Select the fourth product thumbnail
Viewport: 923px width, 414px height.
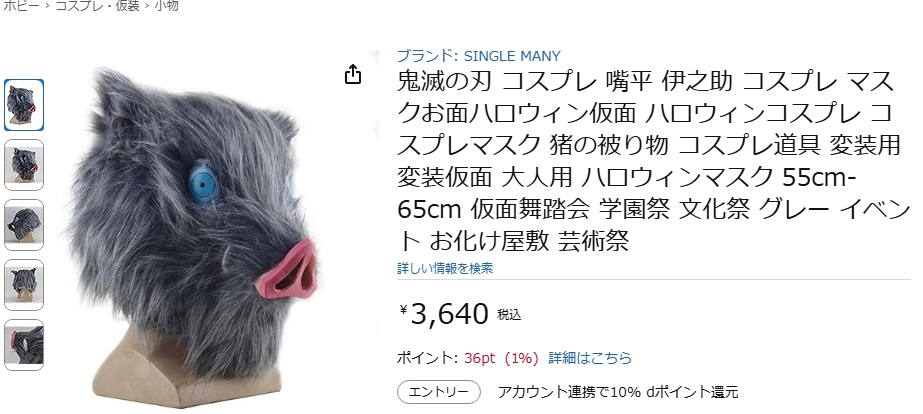pos(24,285)
